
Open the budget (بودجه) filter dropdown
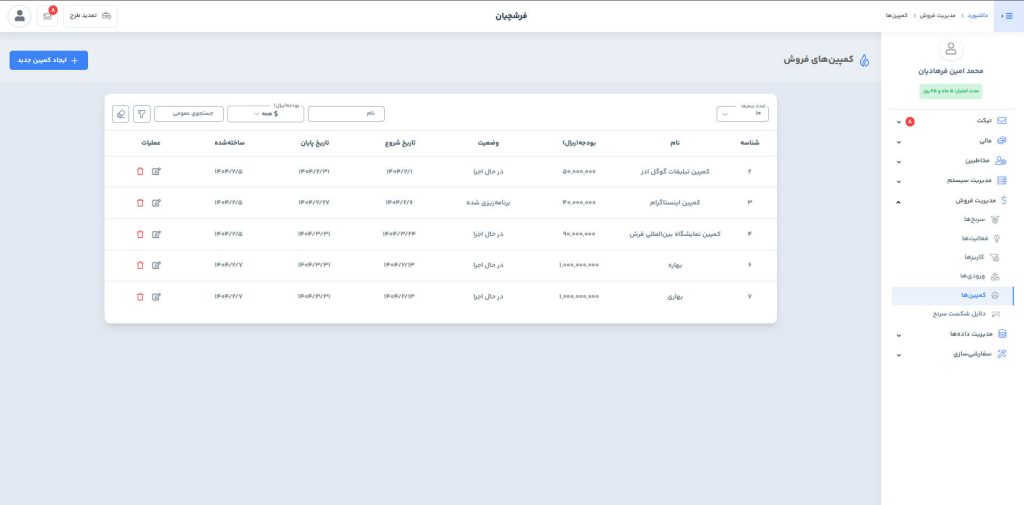265,114
